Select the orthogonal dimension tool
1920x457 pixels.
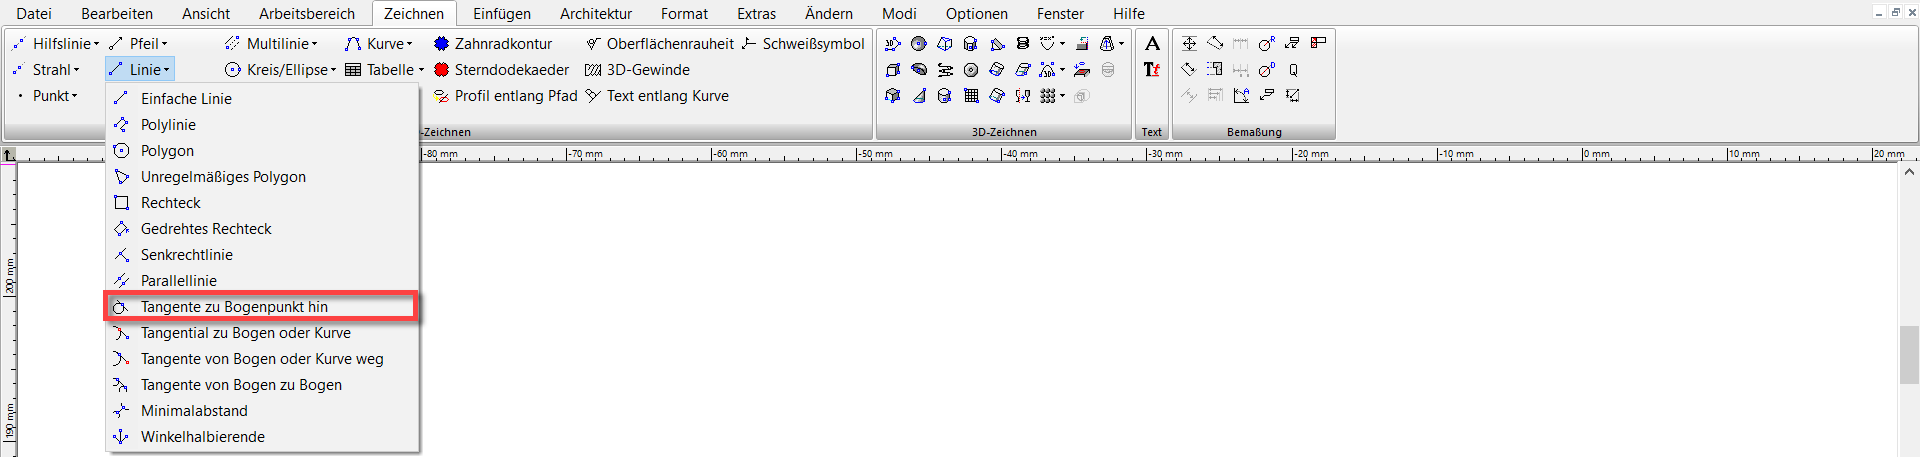tap(1189, 43)
